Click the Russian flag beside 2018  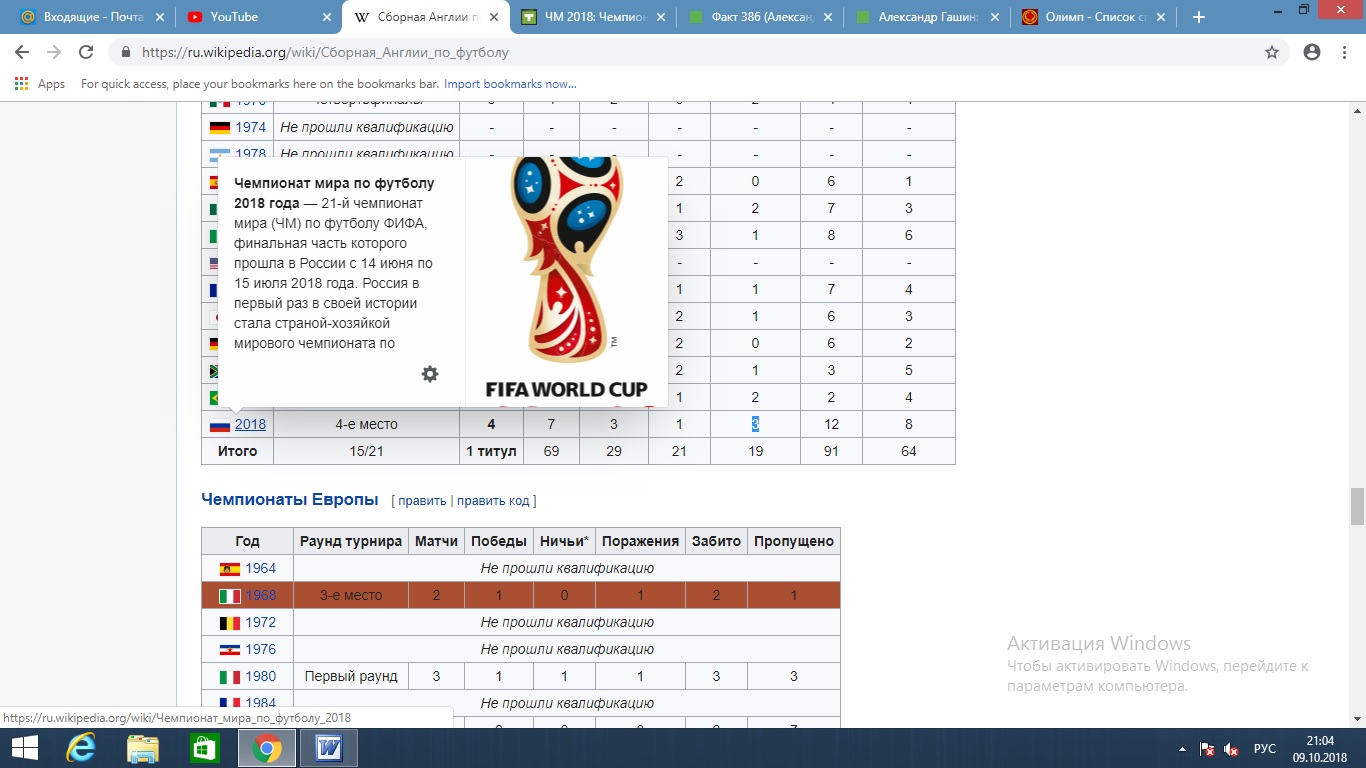click(x=219, y=425)
